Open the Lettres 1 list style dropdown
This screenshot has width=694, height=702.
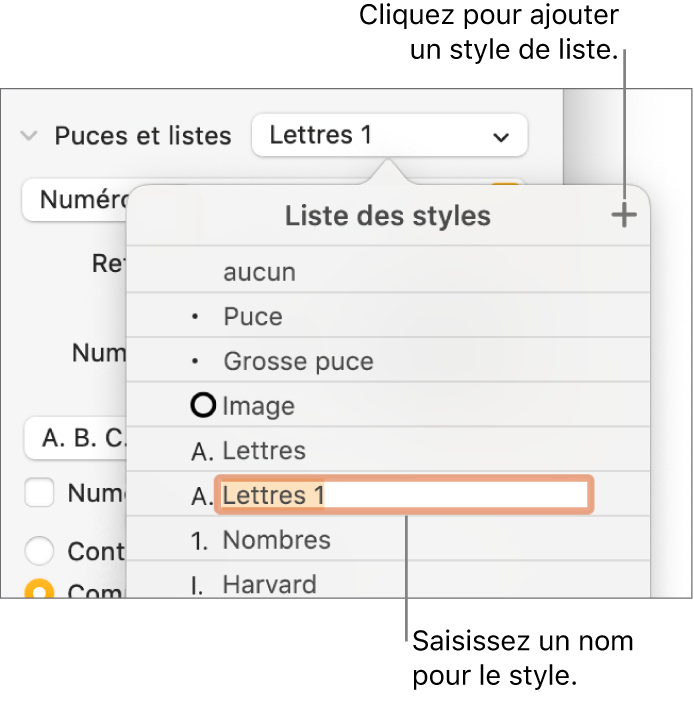click(390, 135)
